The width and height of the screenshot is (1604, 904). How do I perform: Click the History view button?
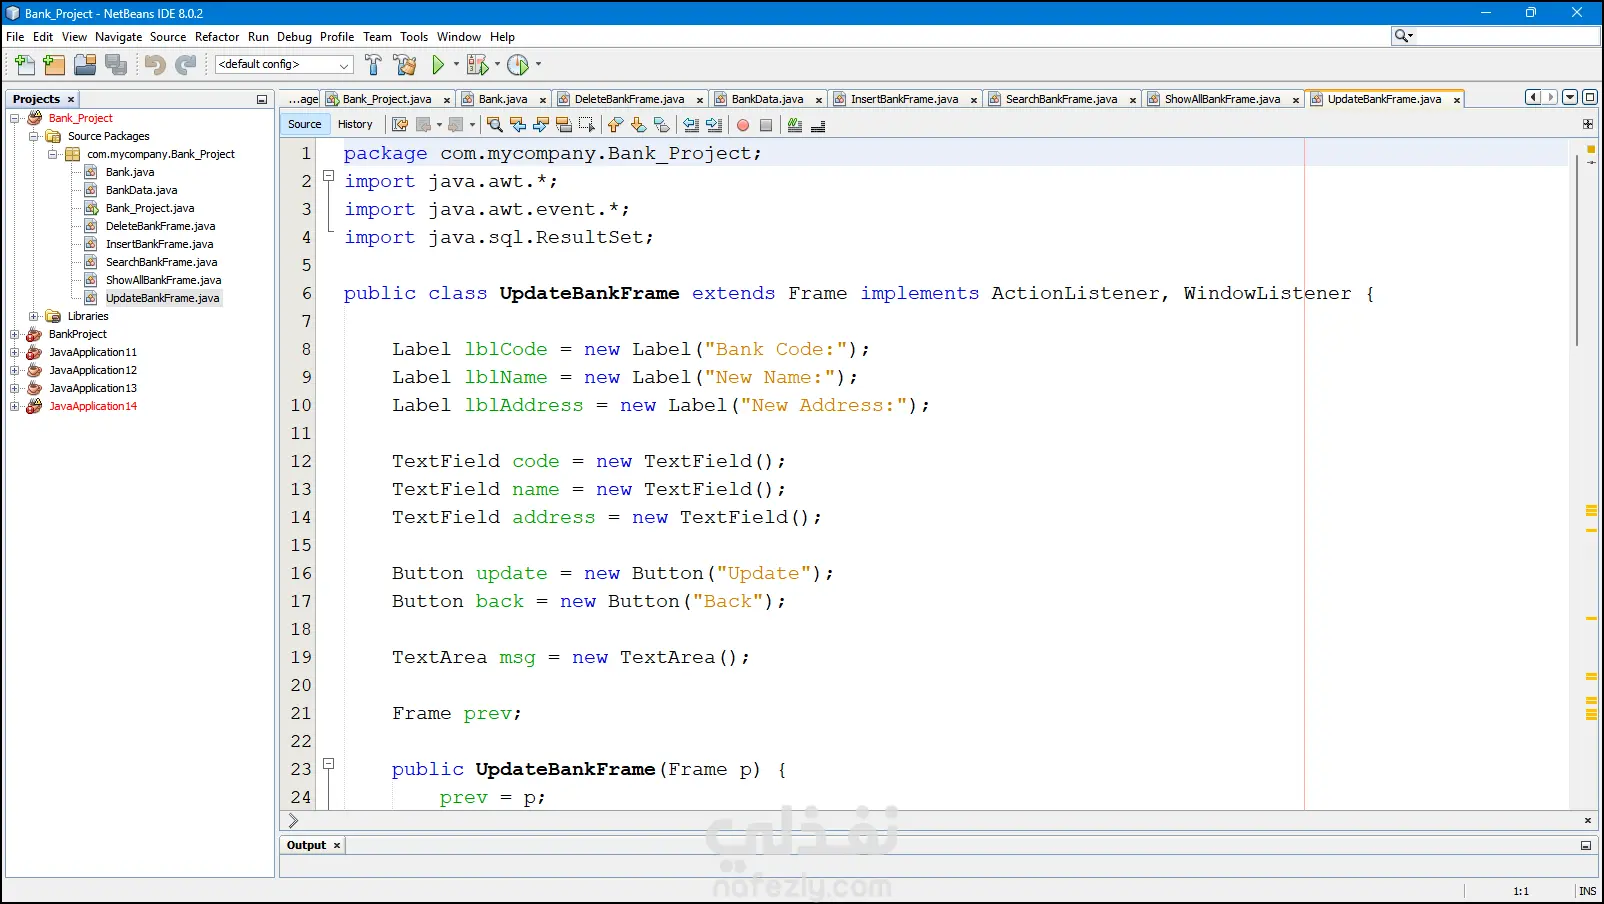(355, 124)
